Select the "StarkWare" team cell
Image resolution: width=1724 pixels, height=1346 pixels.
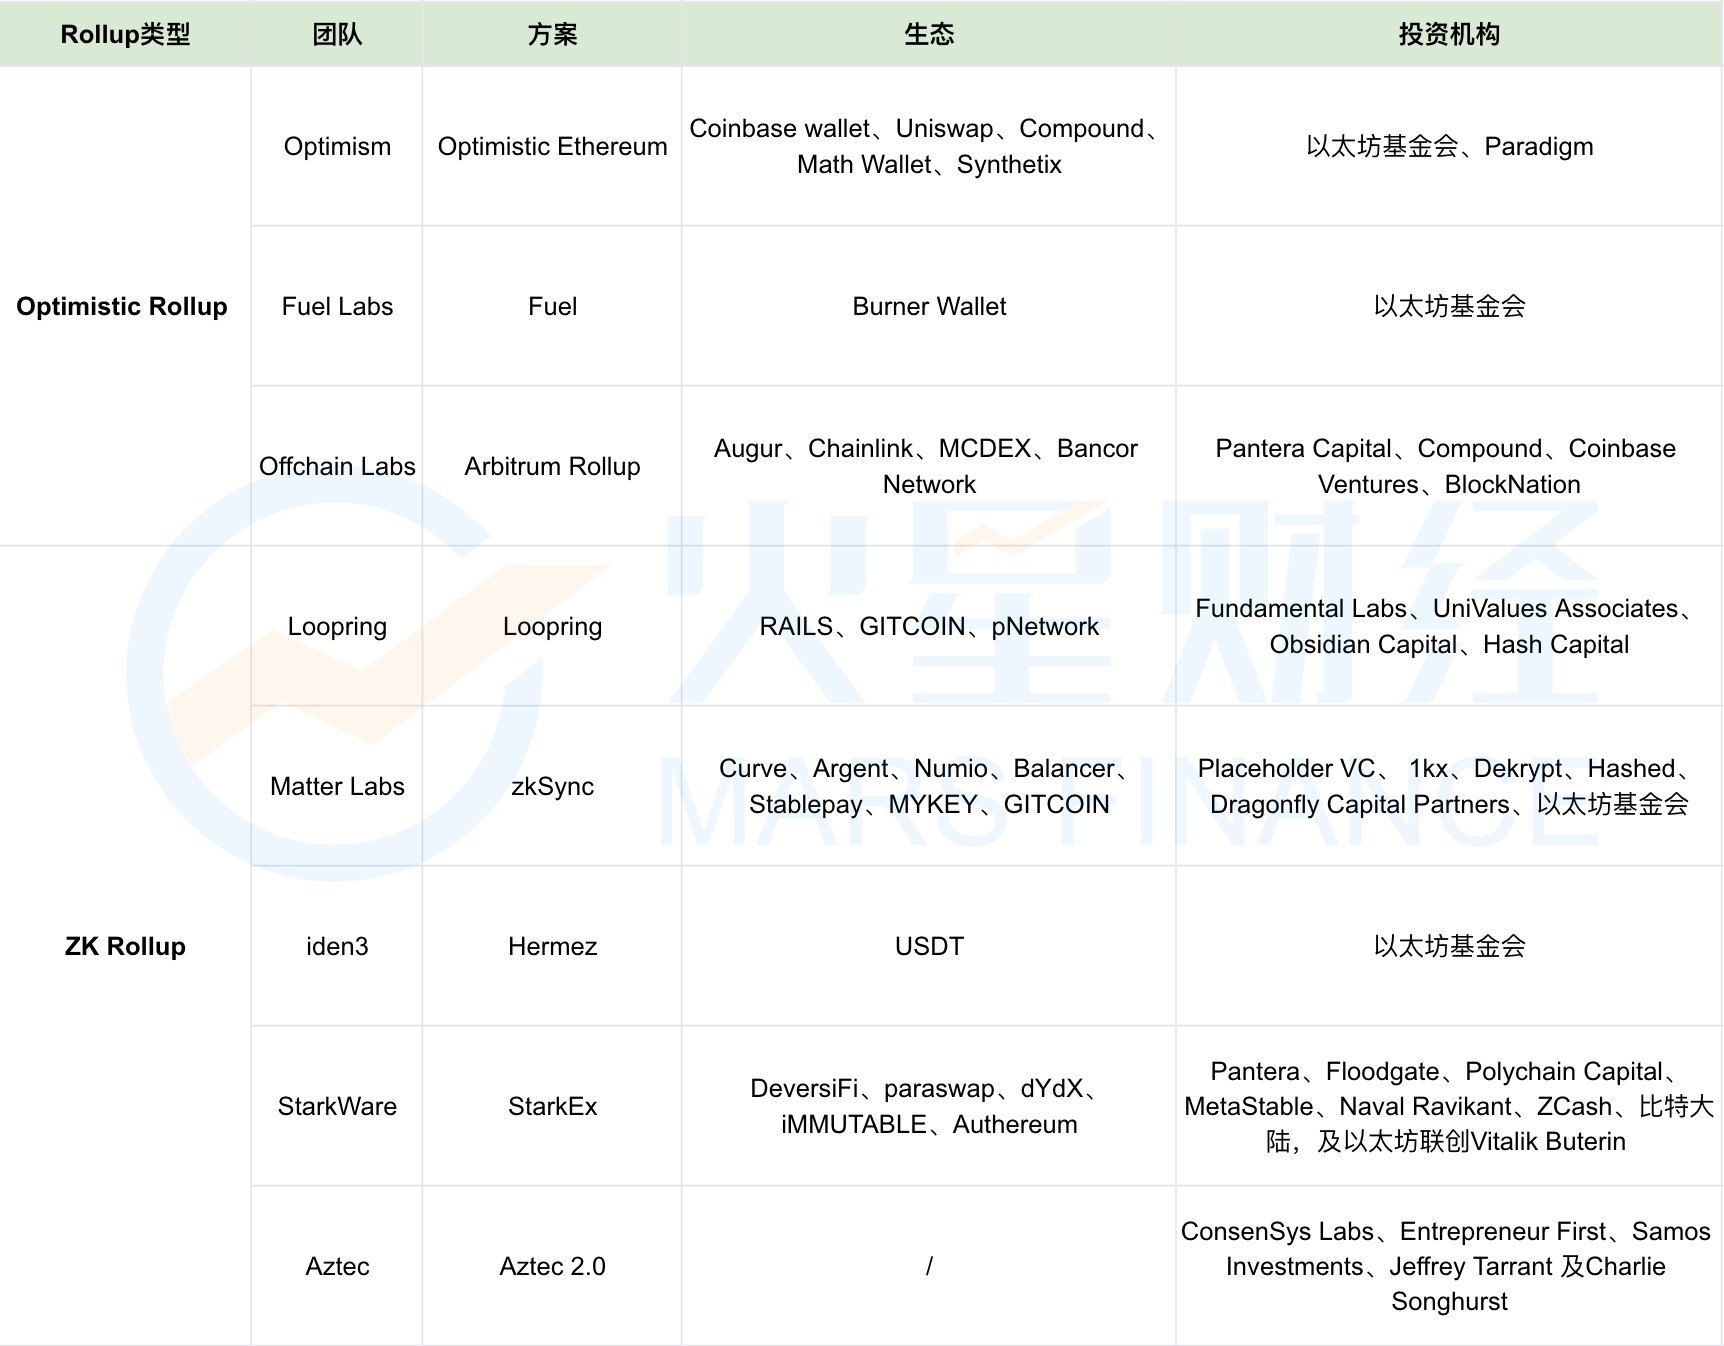tap(337, 1106)
